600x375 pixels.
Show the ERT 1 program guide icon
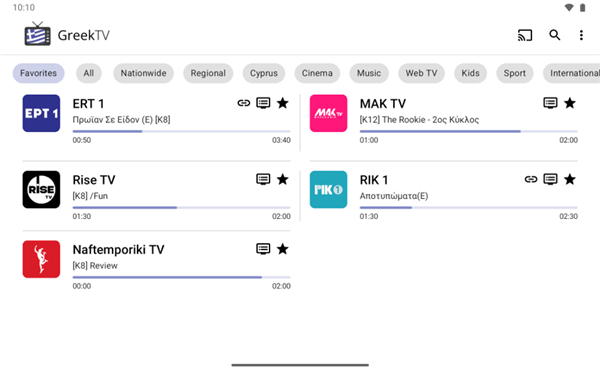click(x=263, y=103)
